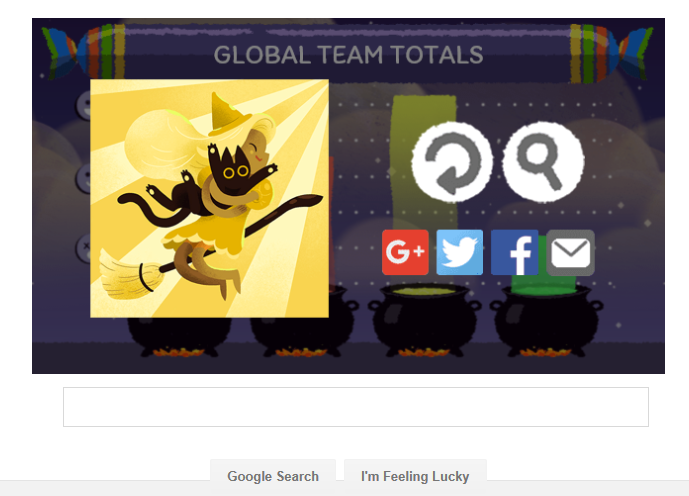Click the wrapped candy on the banner's left end
The height and width of the screenshot is (496, 689).
point(83,53)
